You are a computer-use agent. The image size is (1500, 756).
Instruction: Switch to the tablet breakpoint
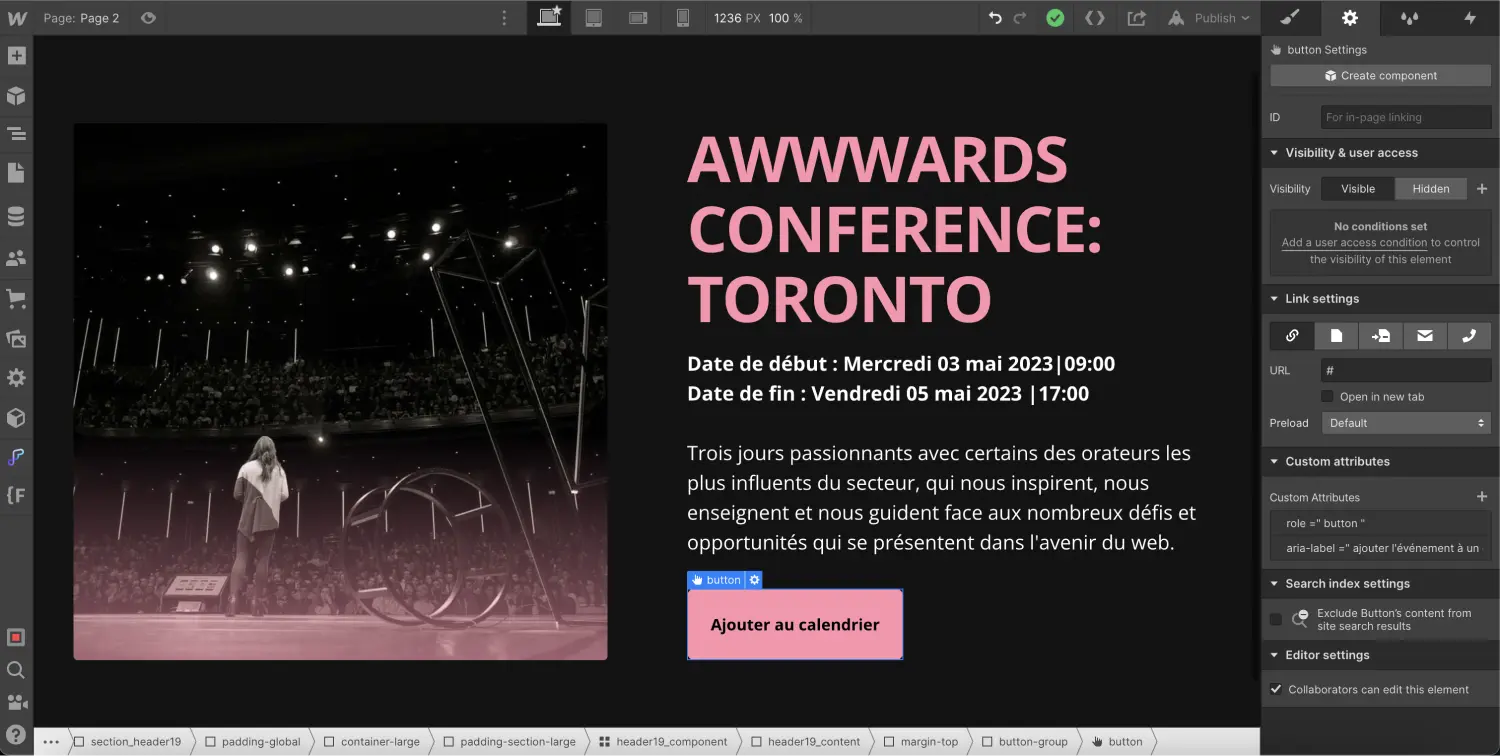[594, 17]
